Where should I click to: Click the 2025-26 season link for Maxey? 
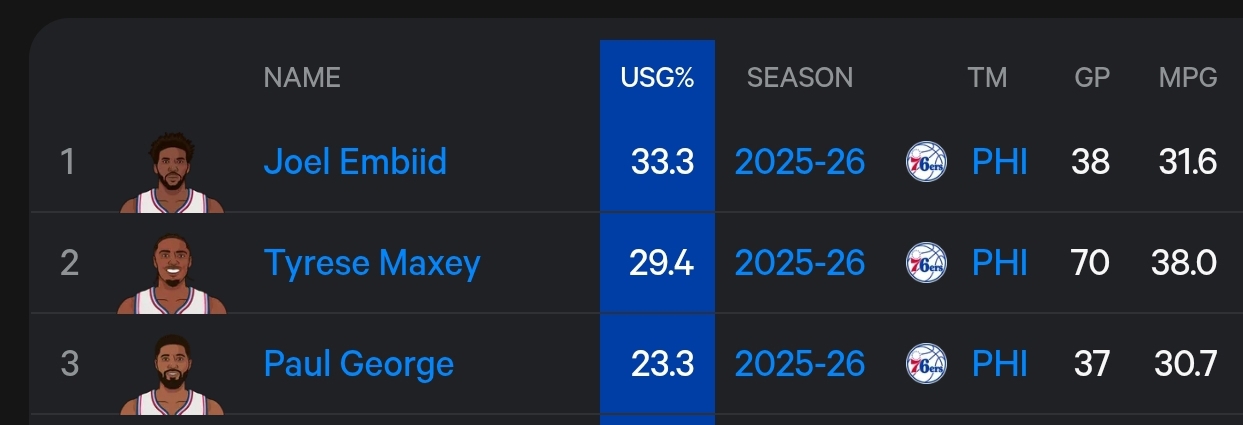click(x=800, y=263)
